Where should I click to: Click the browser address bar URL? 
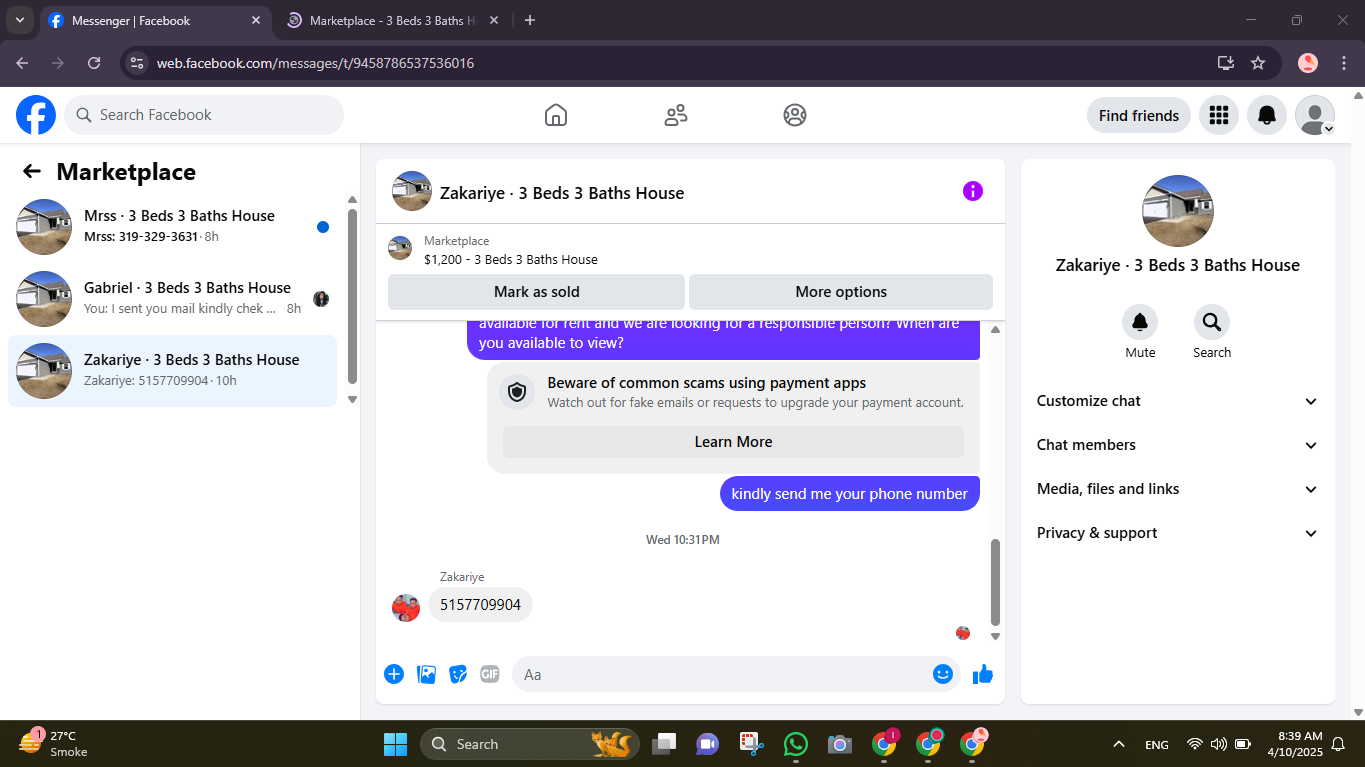tap(315, 63)
